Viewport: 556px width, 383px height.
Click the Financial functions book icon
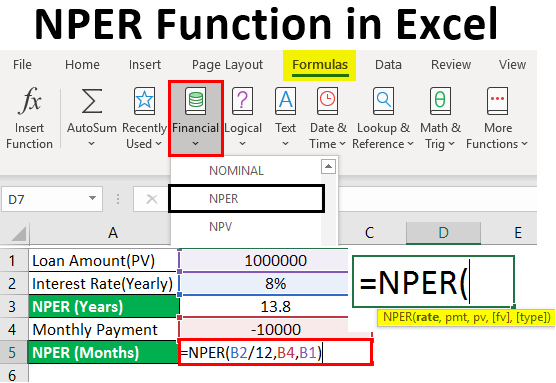(x=195, y=101)
